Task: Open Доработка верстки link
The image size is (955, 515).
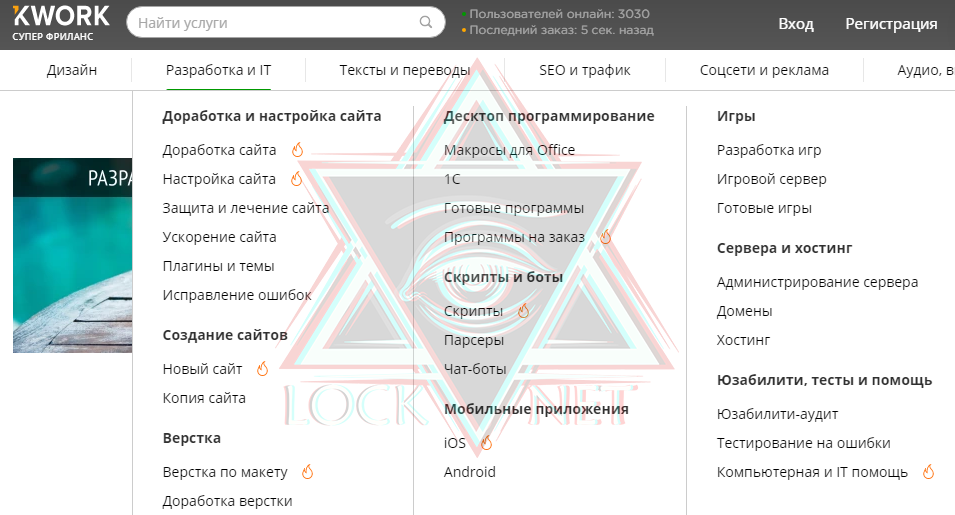Action: (227, 501)
